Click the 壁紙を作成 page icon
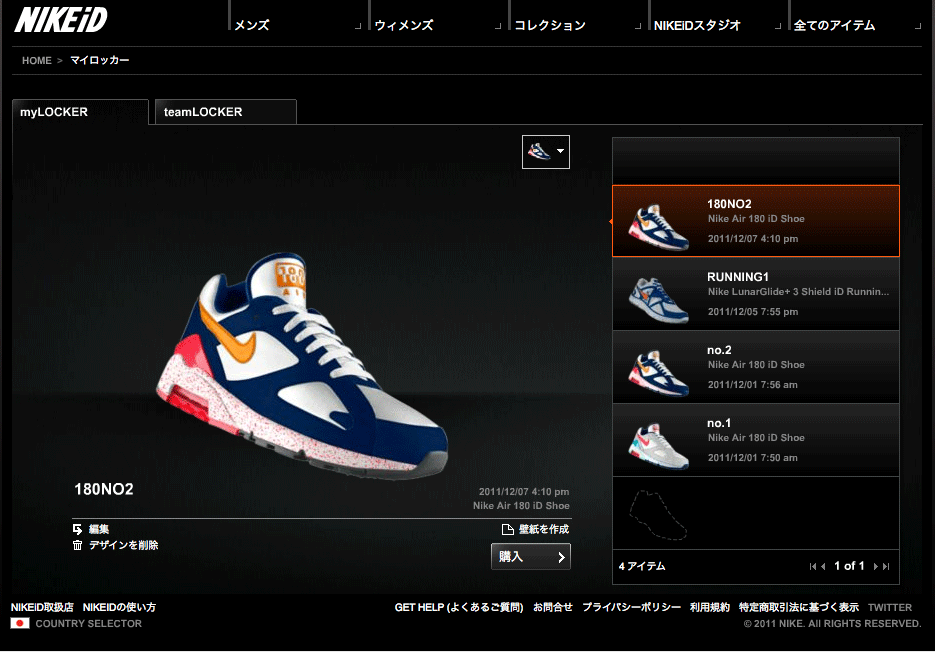The width and height of the screenshot is (935, 652). 508,529
